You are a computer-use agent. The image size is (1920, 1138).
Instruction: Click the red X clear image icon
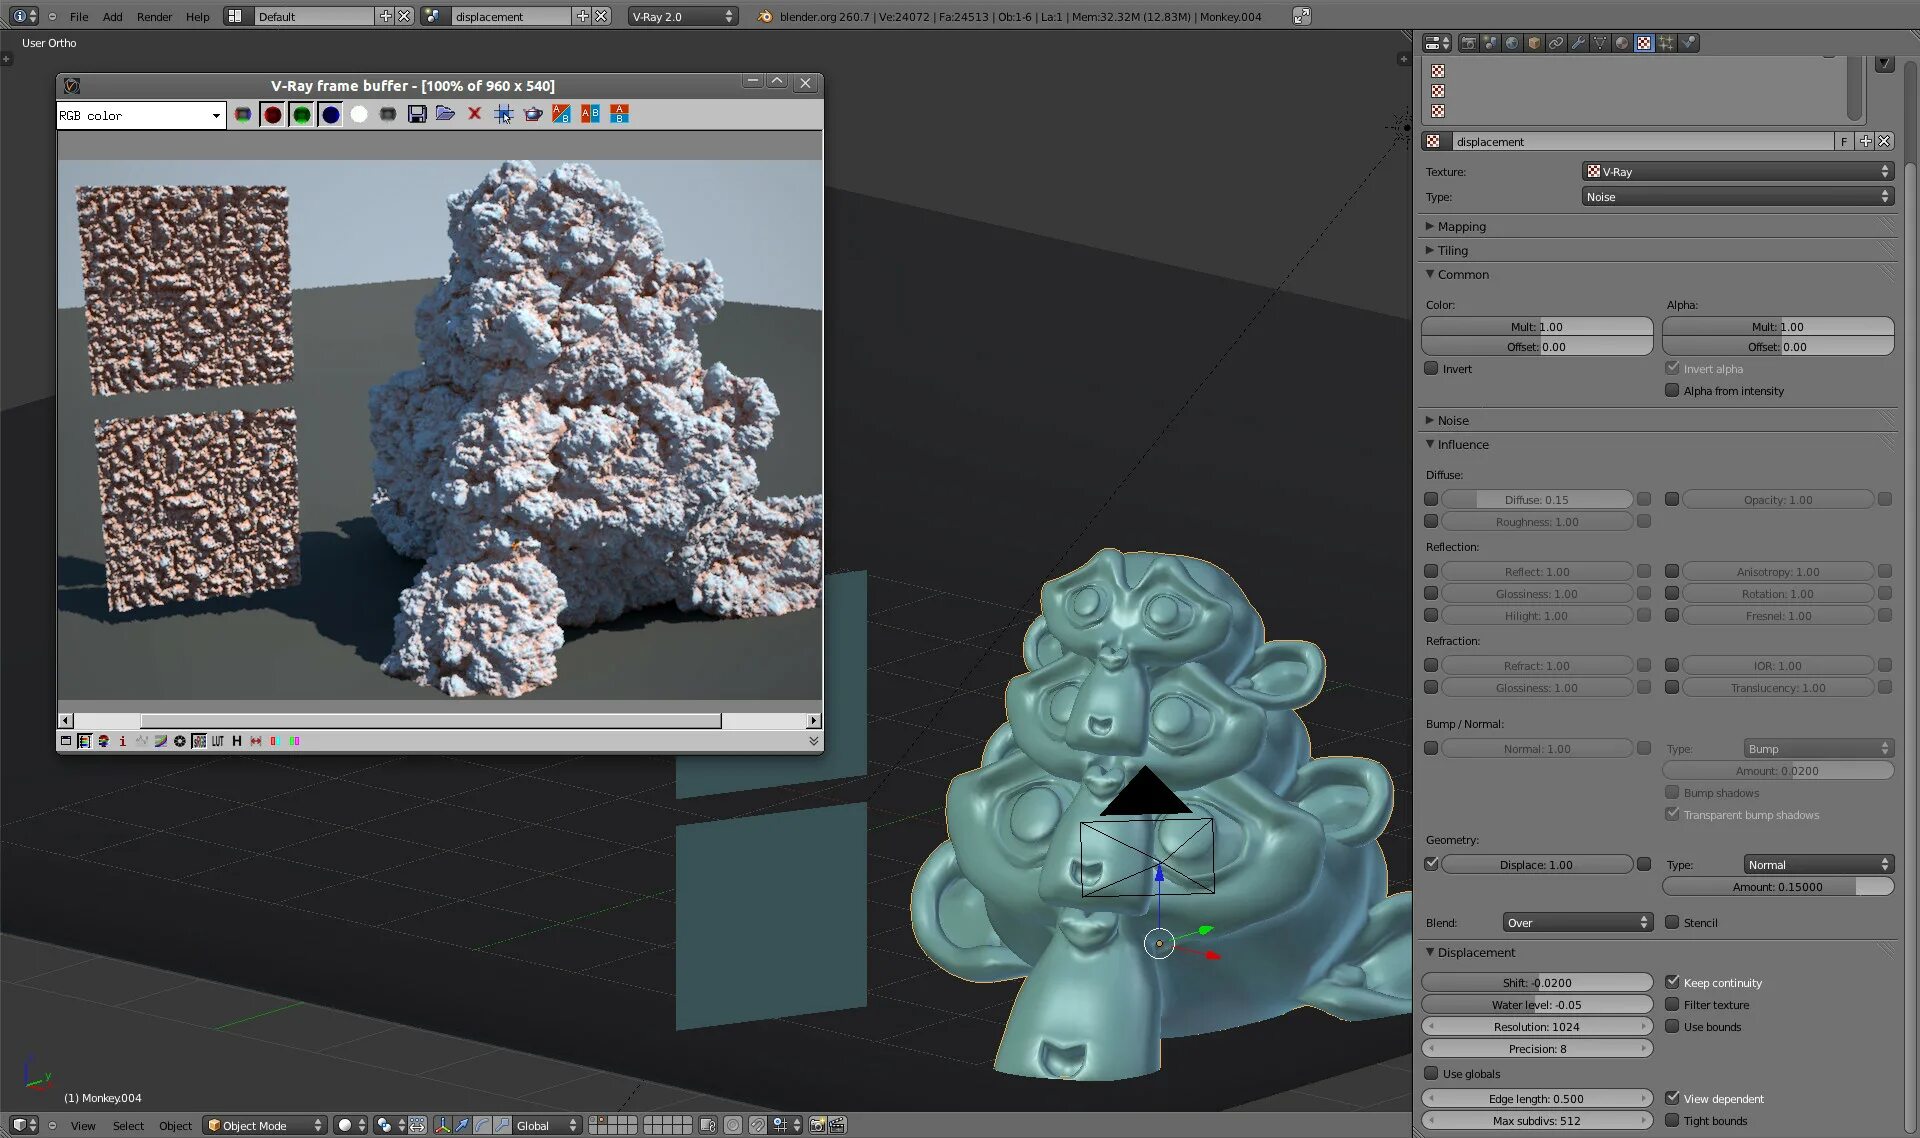tap(475, 114)
